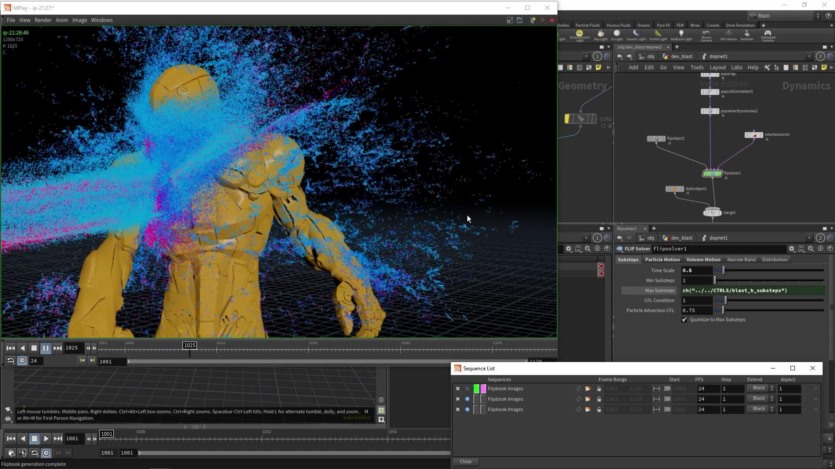Jump to first frame in MPlay

(x=11, y=348)
